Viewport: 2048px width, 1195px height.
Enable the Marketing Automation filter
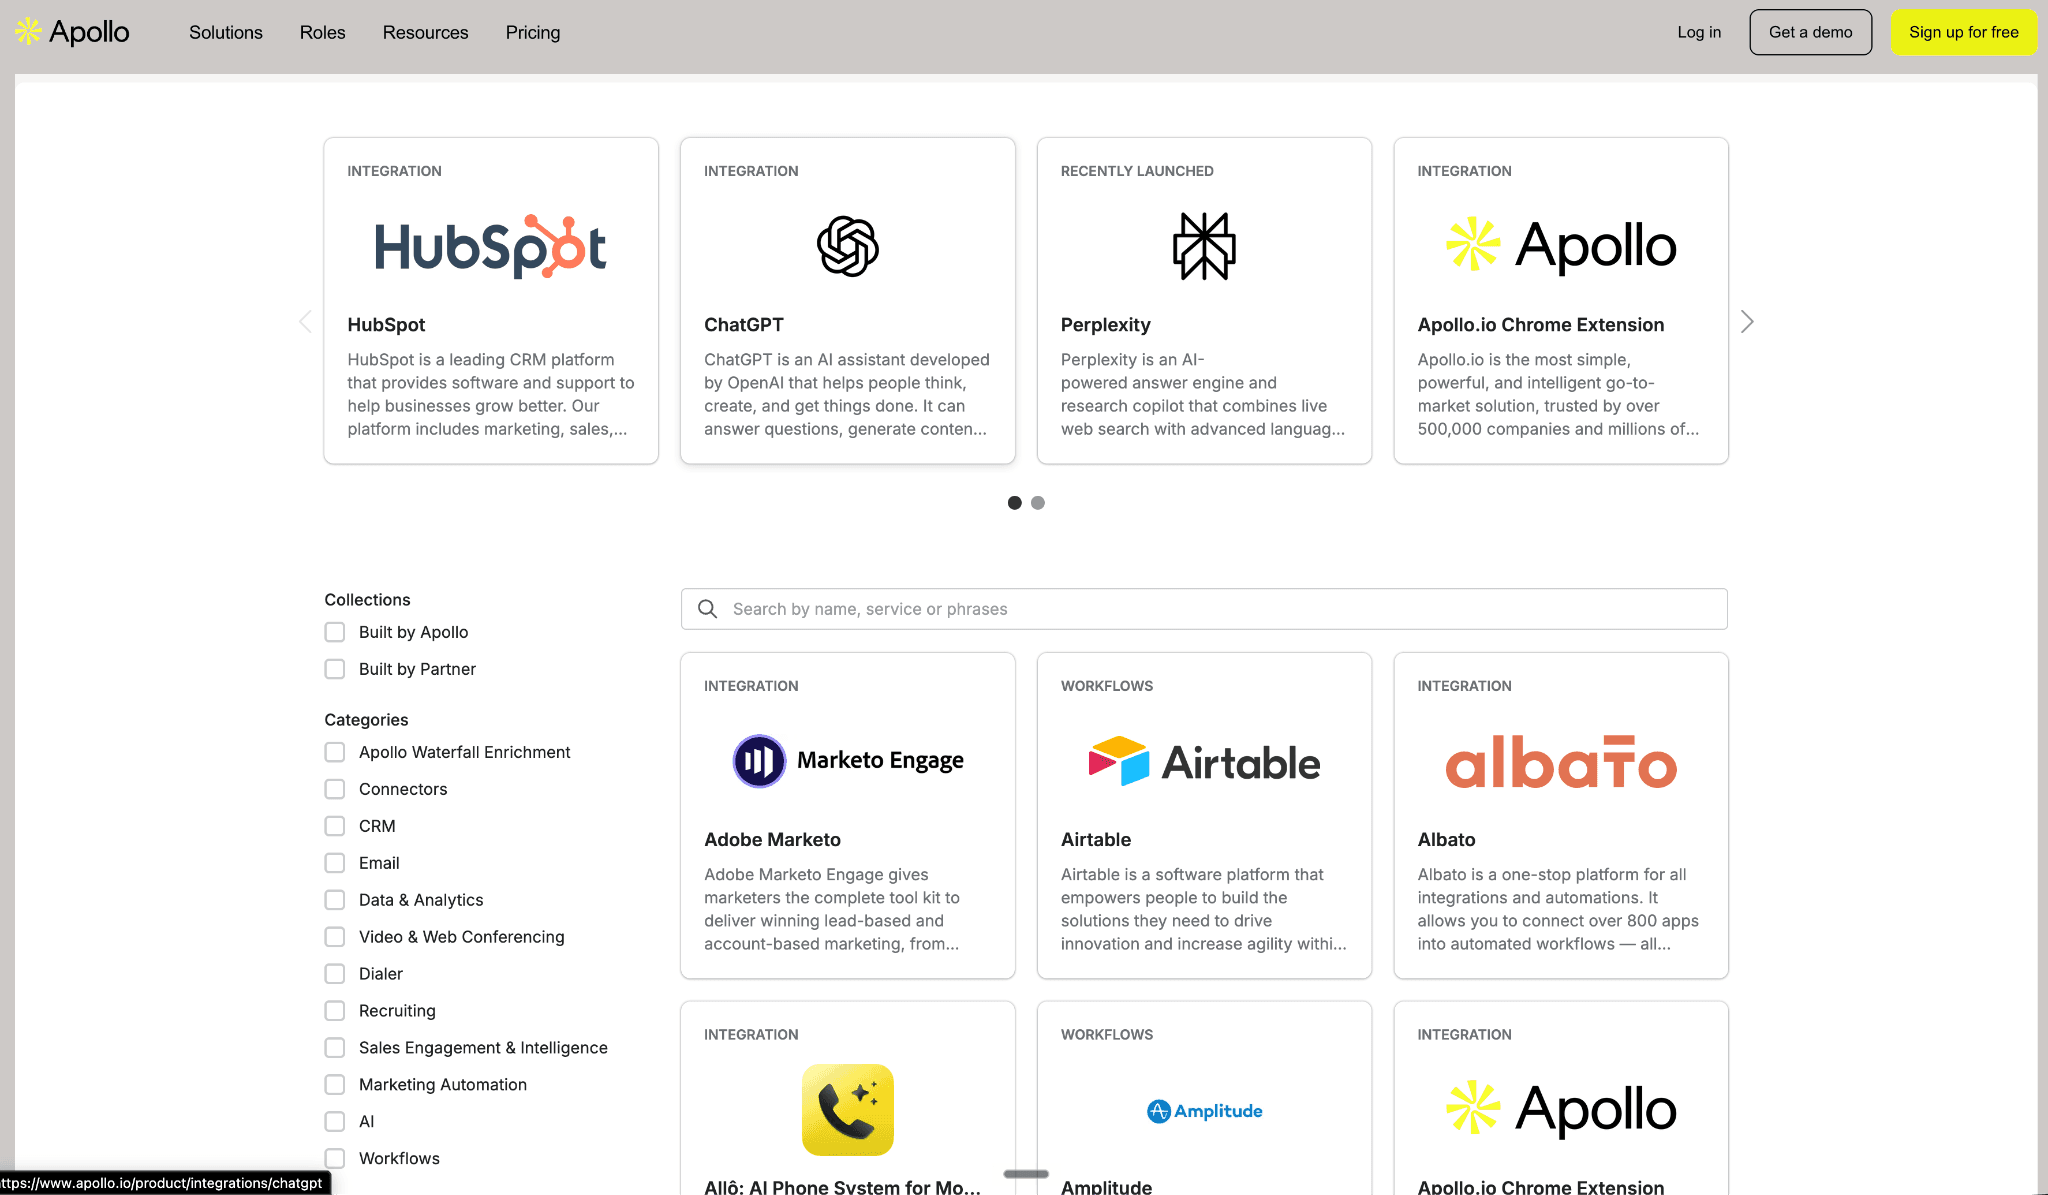coord(335,1085)
